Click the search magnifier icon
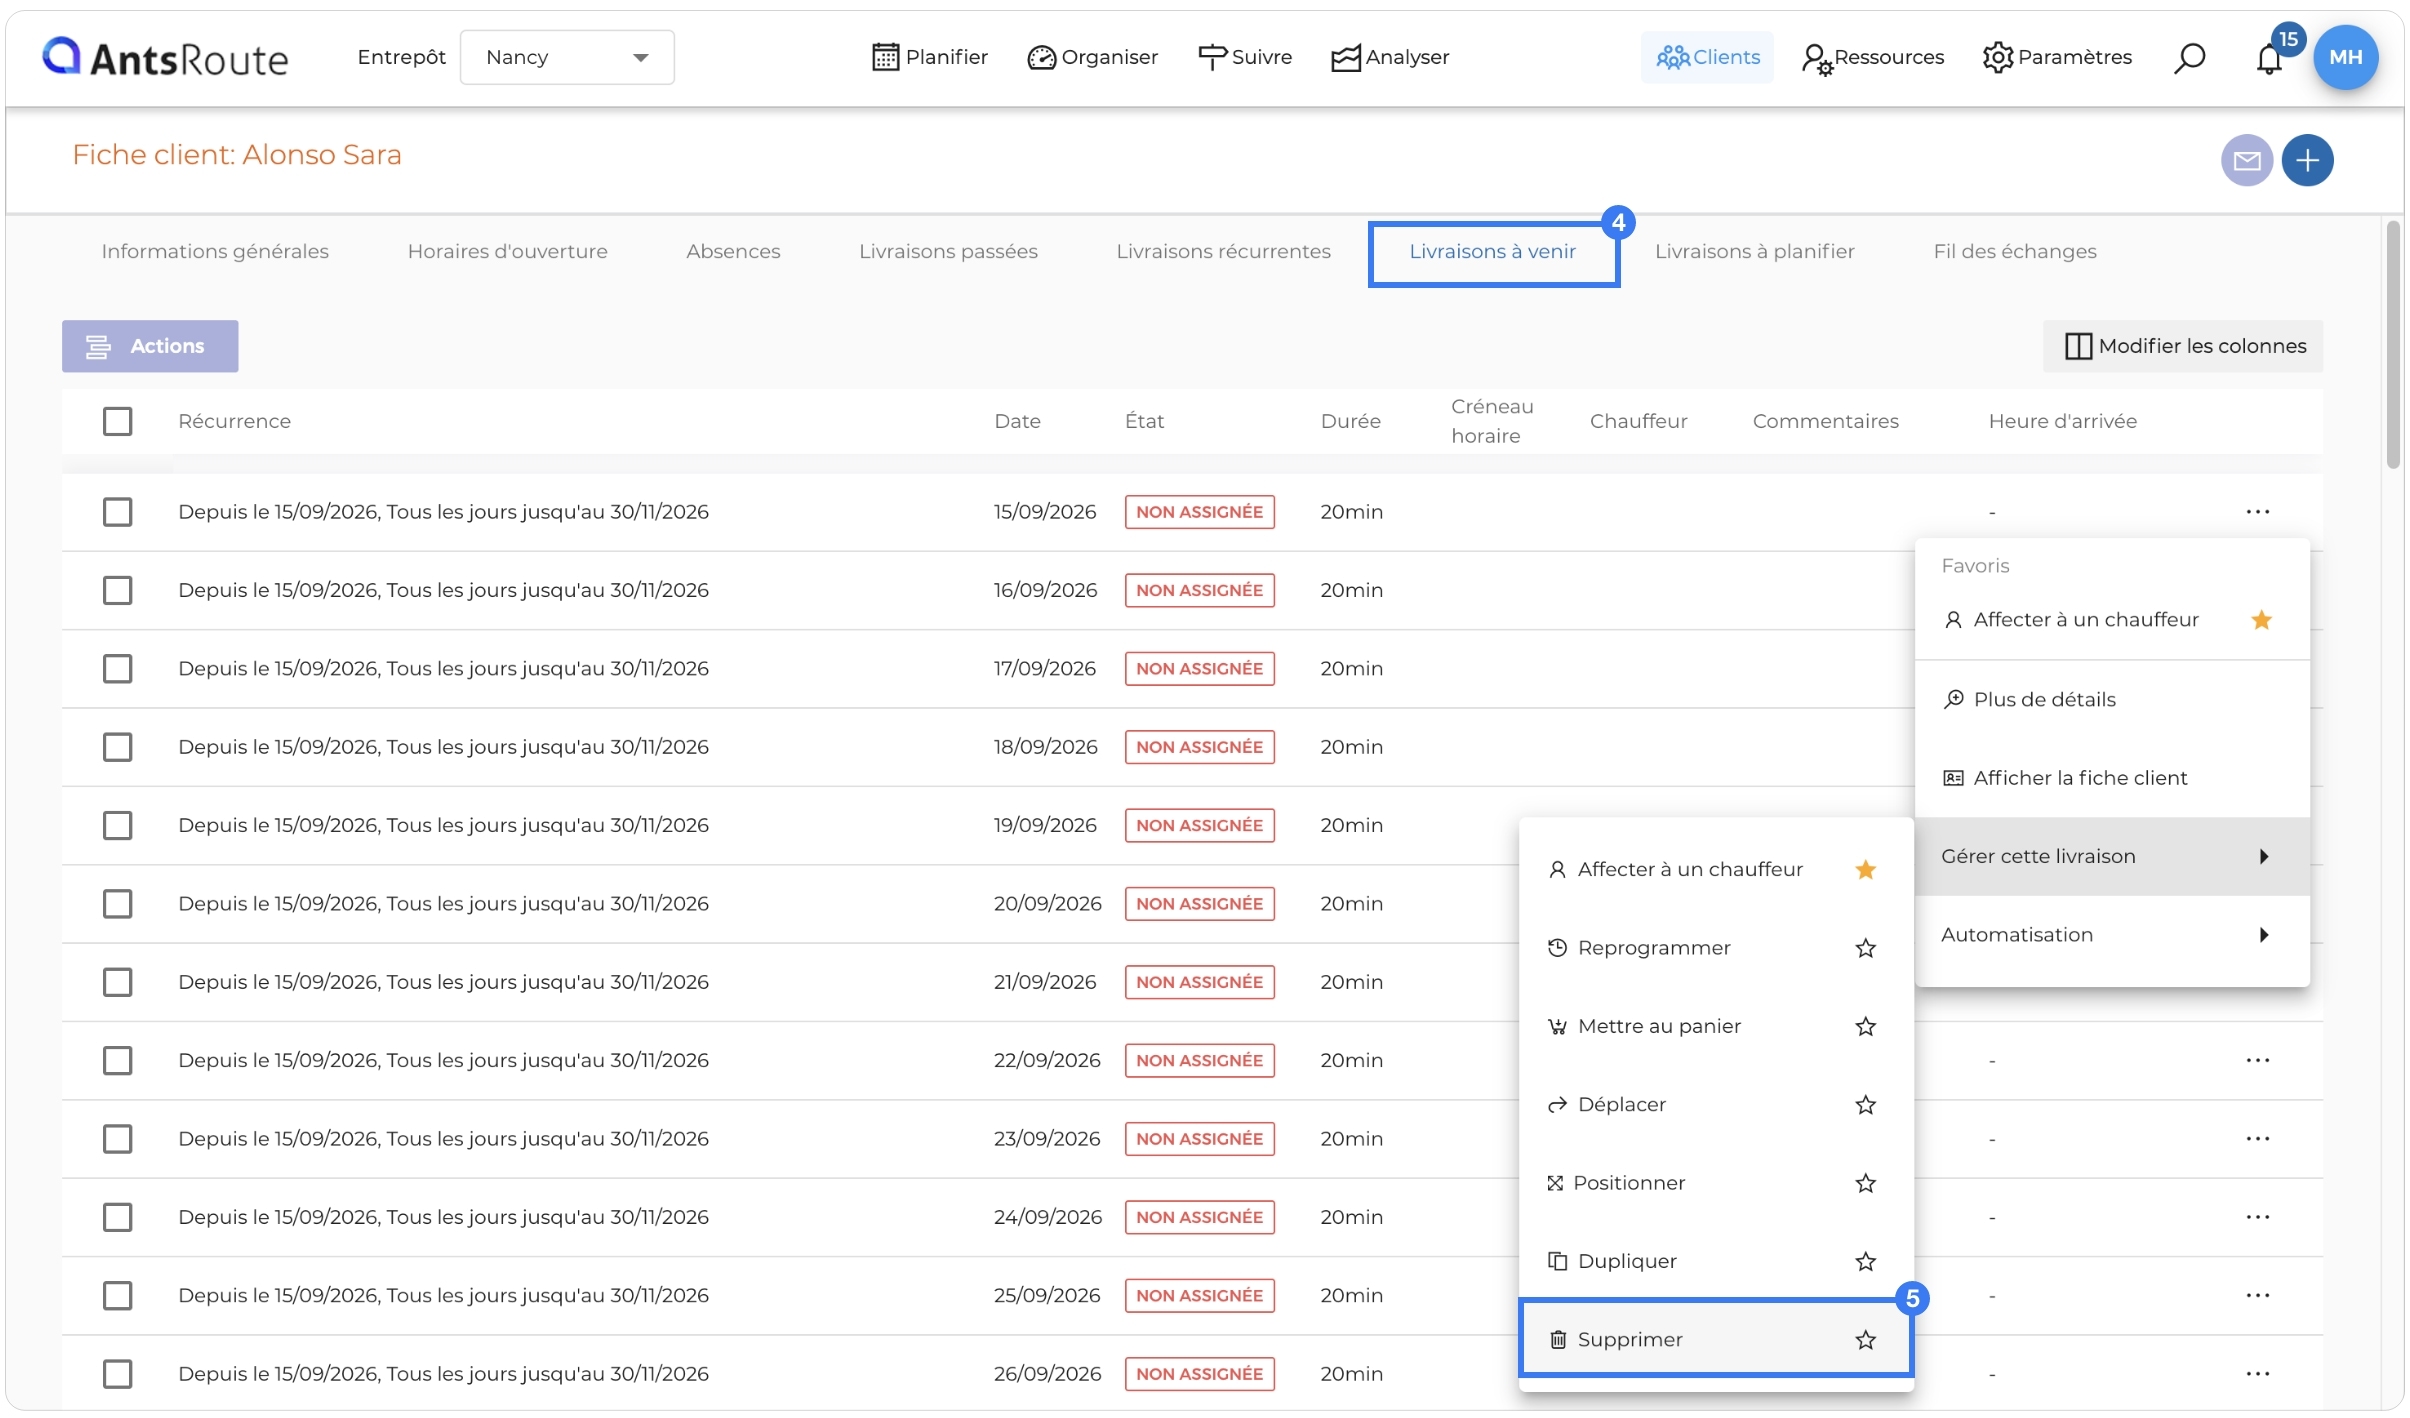Screen dimensions: 2410x1418 [x=2189, y=58]
